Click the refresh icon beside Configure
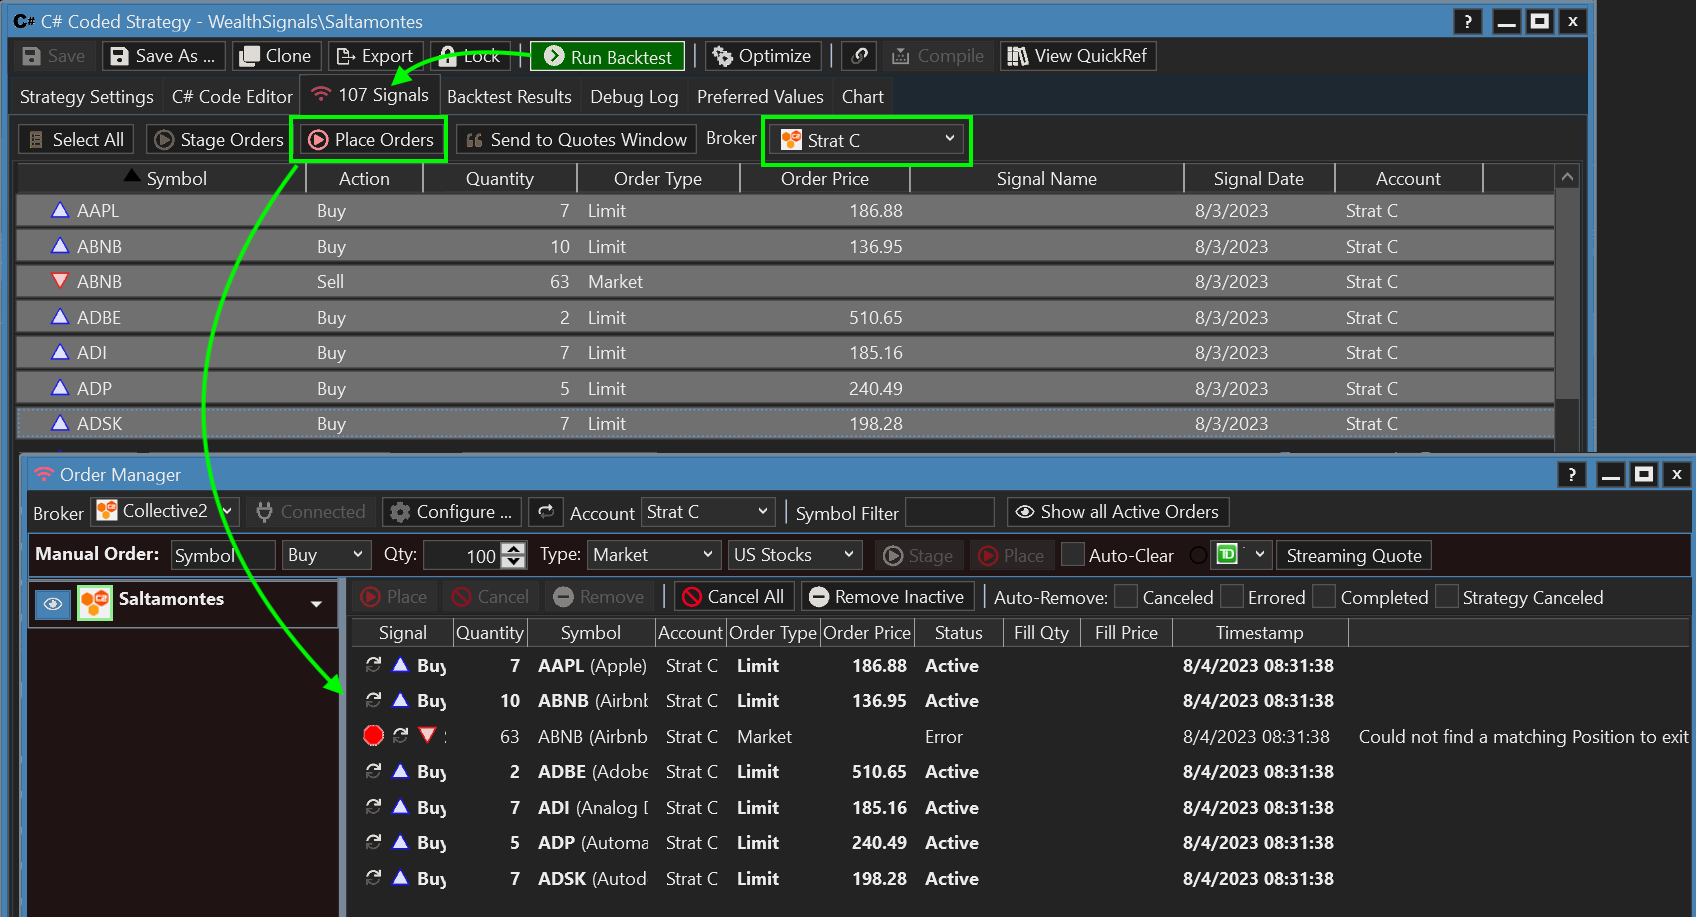This screenshot has height=917, width=1696. 546,512
